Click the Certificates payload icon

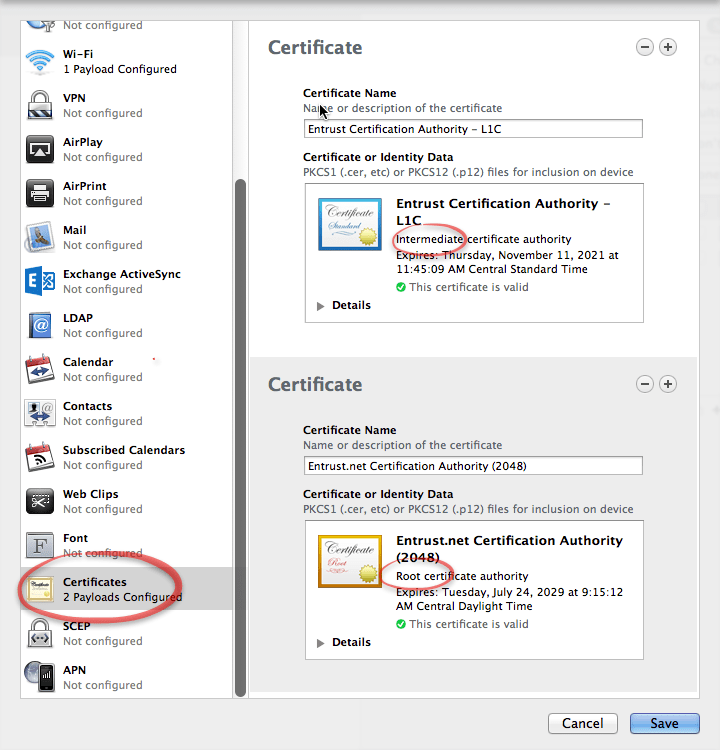tap(40, 589)
